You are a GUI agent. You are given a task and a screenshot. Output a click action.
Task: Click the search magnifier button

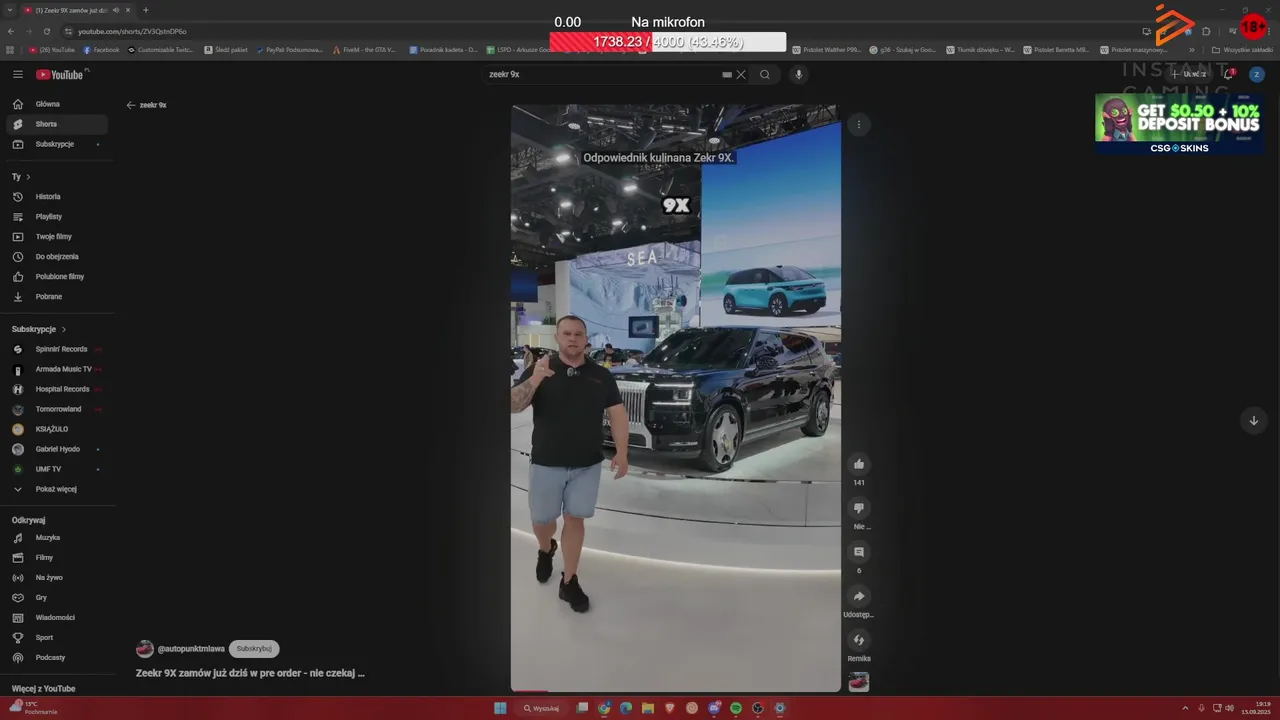coord(765,74)
